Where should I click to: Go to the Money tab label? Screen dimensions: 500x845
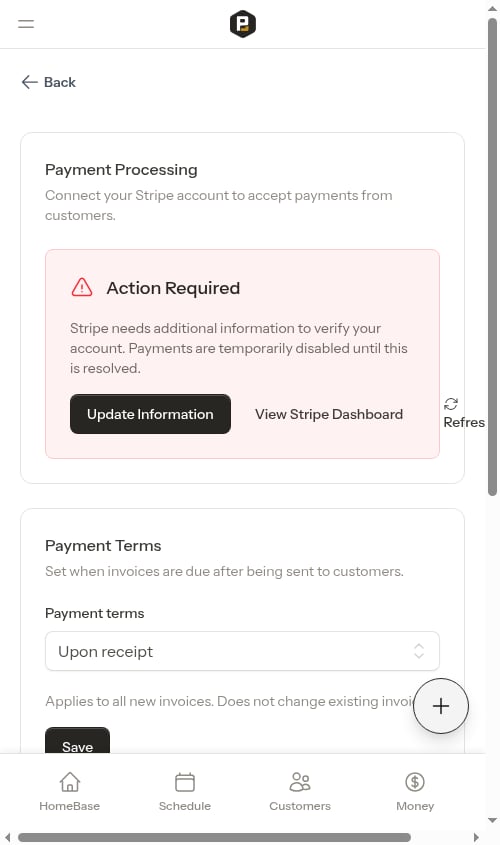pos(415,806)
